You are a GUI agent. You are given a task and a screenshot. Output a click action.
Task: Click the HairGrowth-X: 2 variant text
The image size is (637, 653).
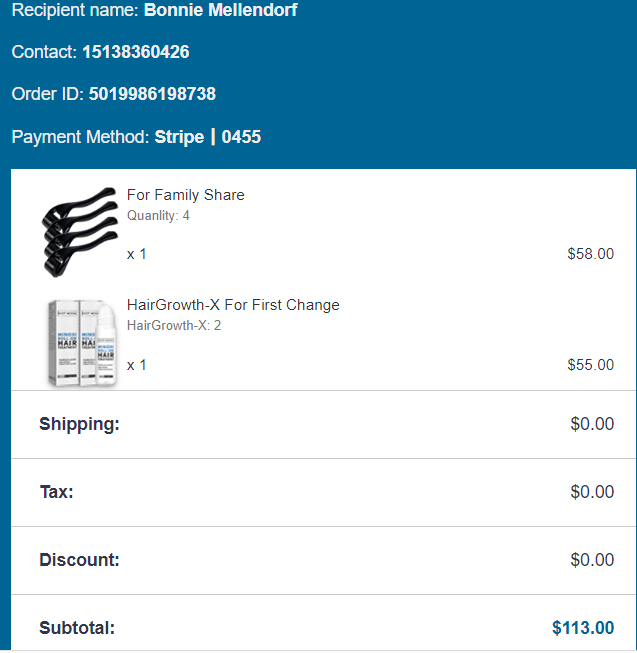tap(174, 326)
